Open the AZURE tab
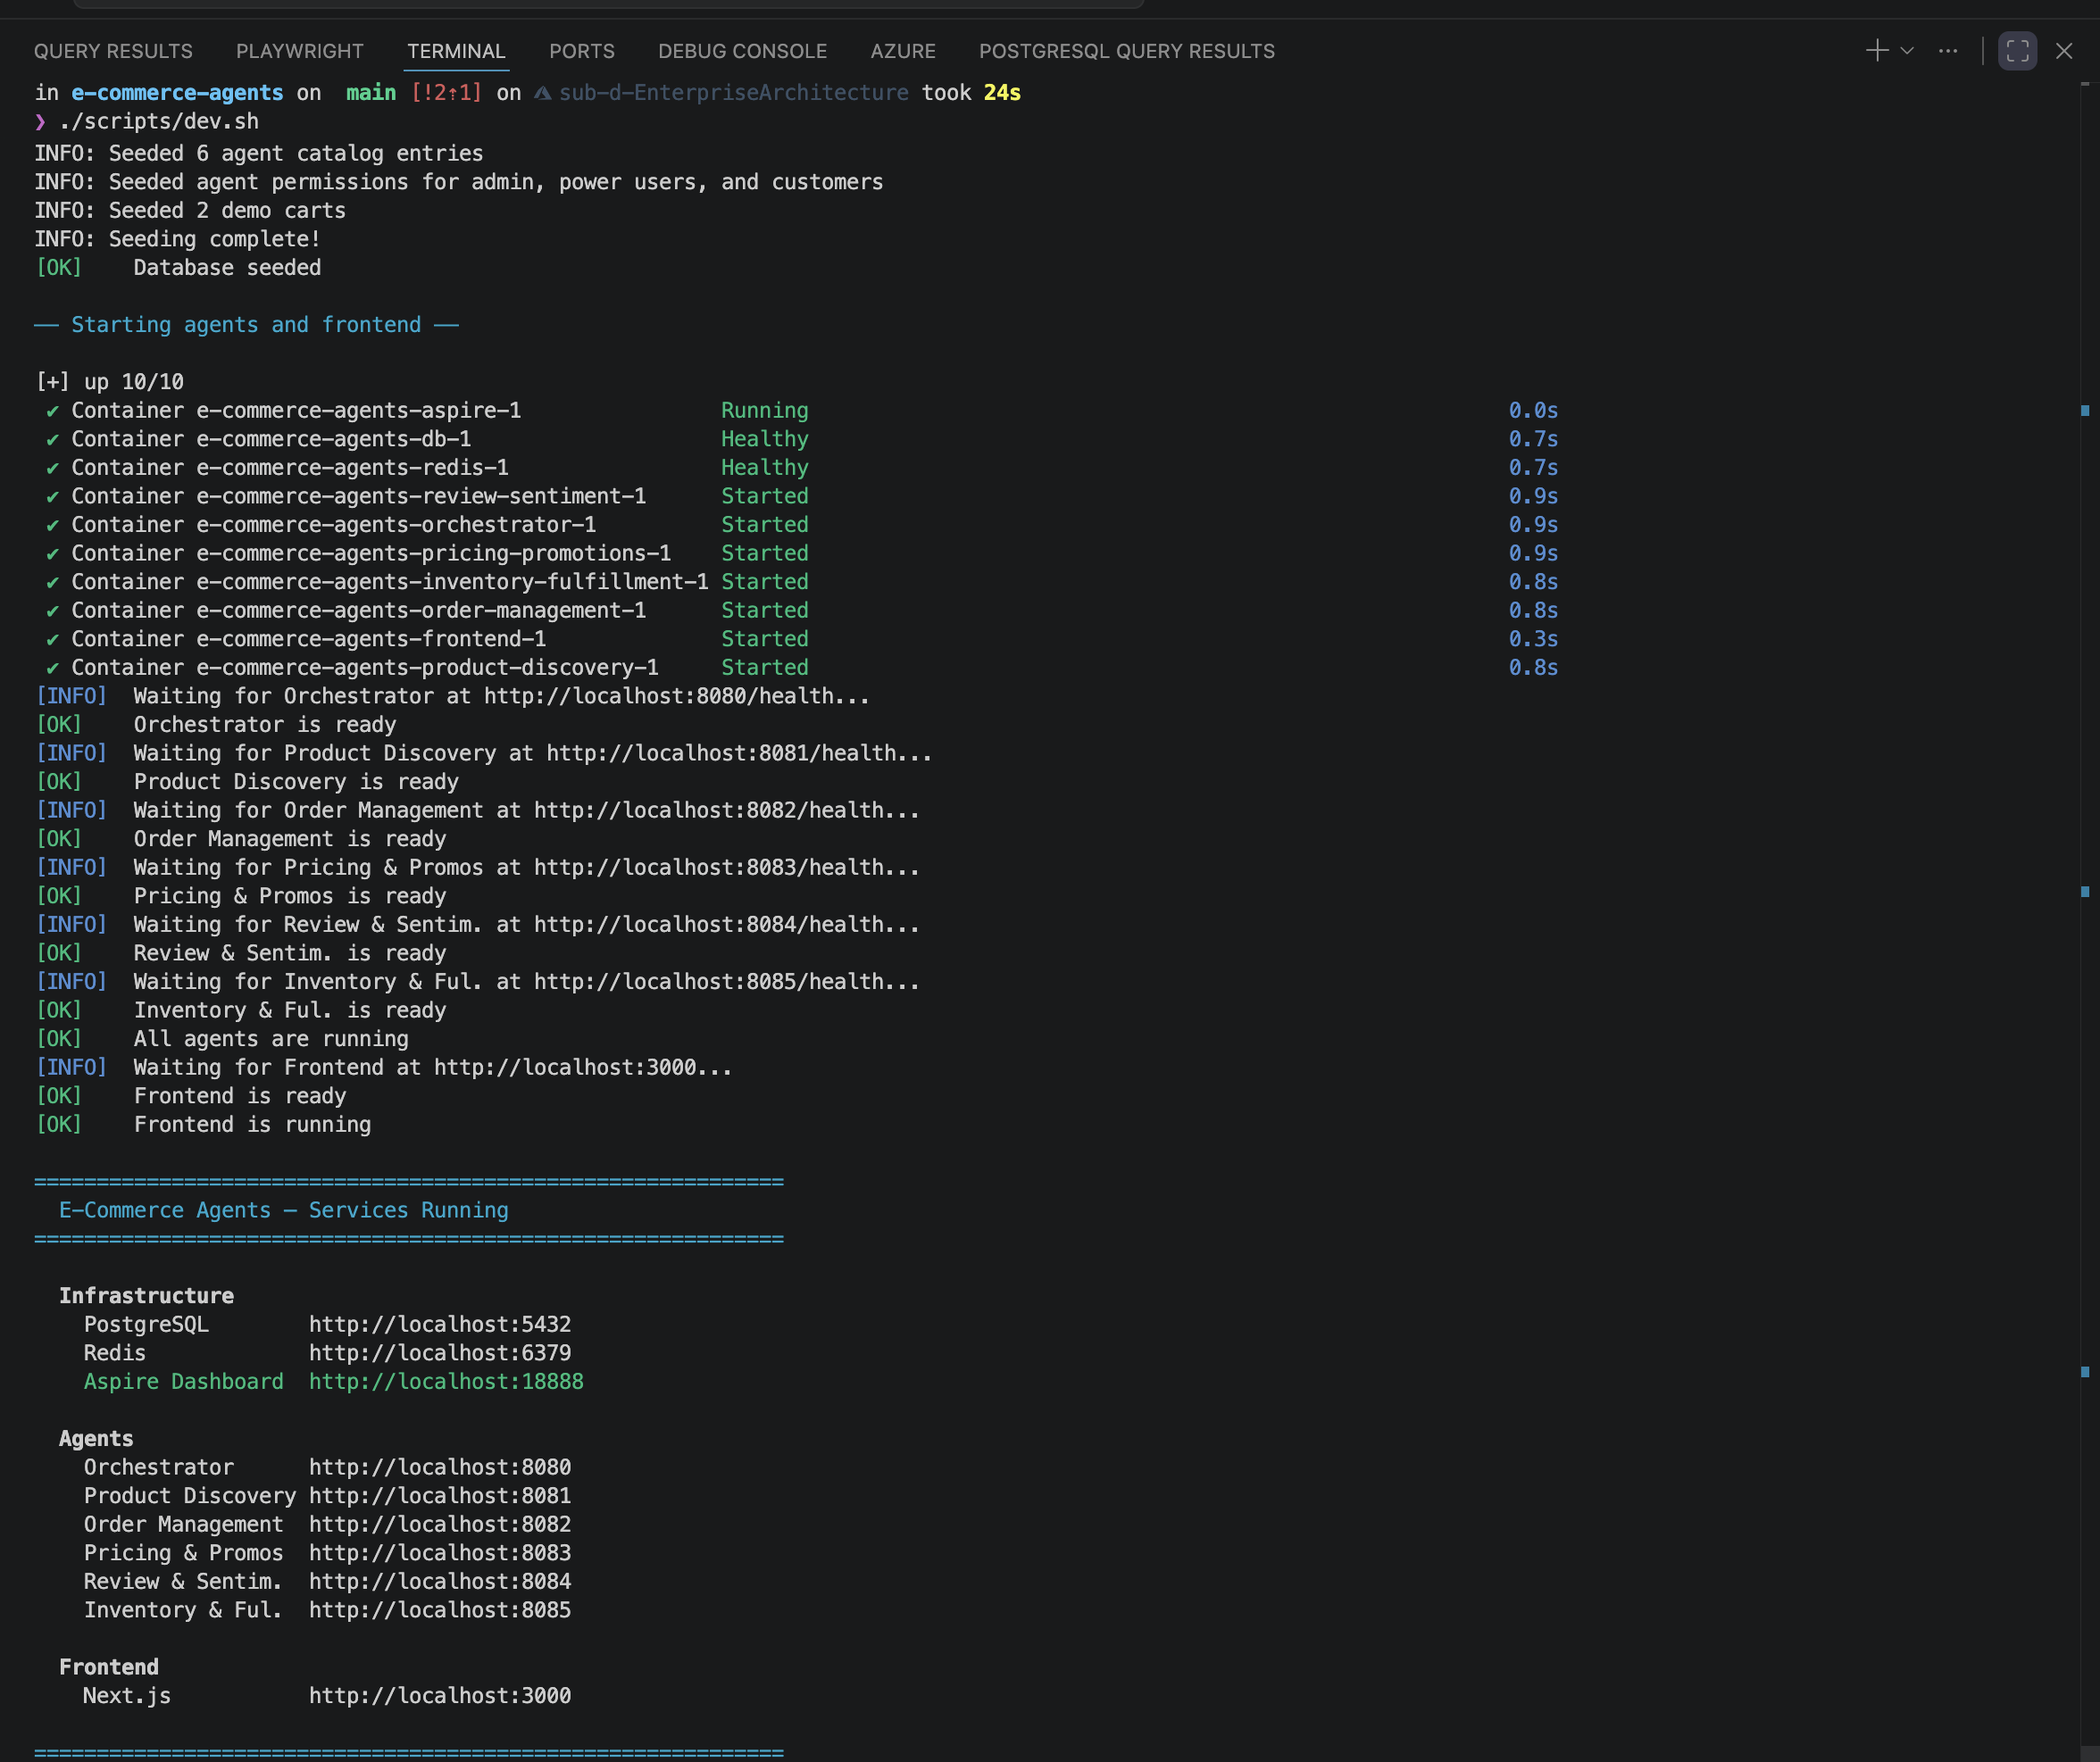This screenshot has height=1762, width=2100. coord(902,51)
